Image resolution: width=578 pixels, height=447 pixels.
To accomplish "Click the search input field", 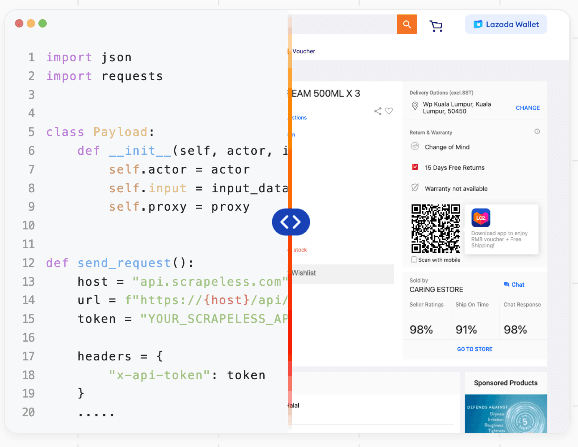I will (344, 24).
